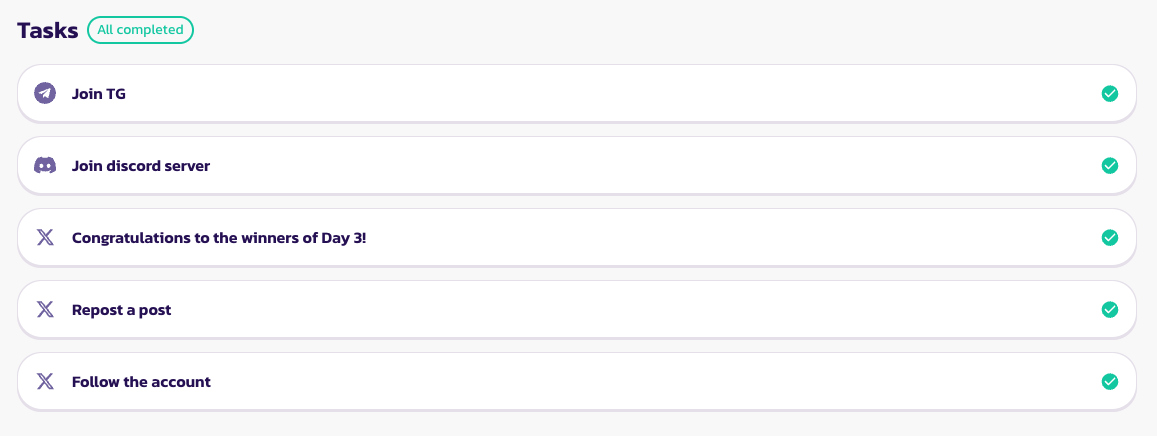Click the Discord icon in the tasks list
Screen dimensions: 1157x436
click(x=44, y=166)
